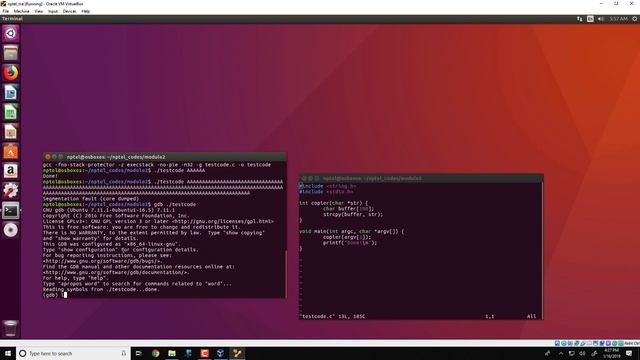The image size is (640, 360).
Task: Minimize the VirtualBox window
Action: [x=601, y=4]
